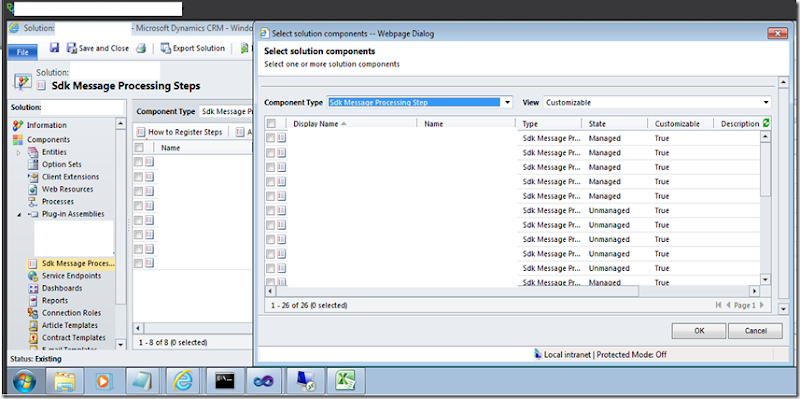Collapse the Plug-in Assemblies node arrow
This screenshot has height=399, width=800.
pos(19,214)
